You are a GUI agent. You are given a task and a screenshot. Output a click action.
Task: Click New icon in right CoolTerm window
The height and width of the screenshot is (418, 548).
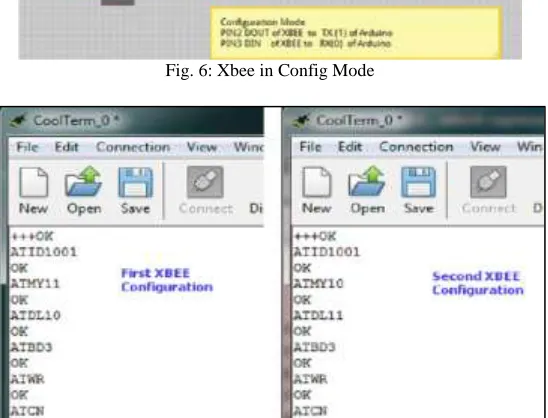[317, 182]
